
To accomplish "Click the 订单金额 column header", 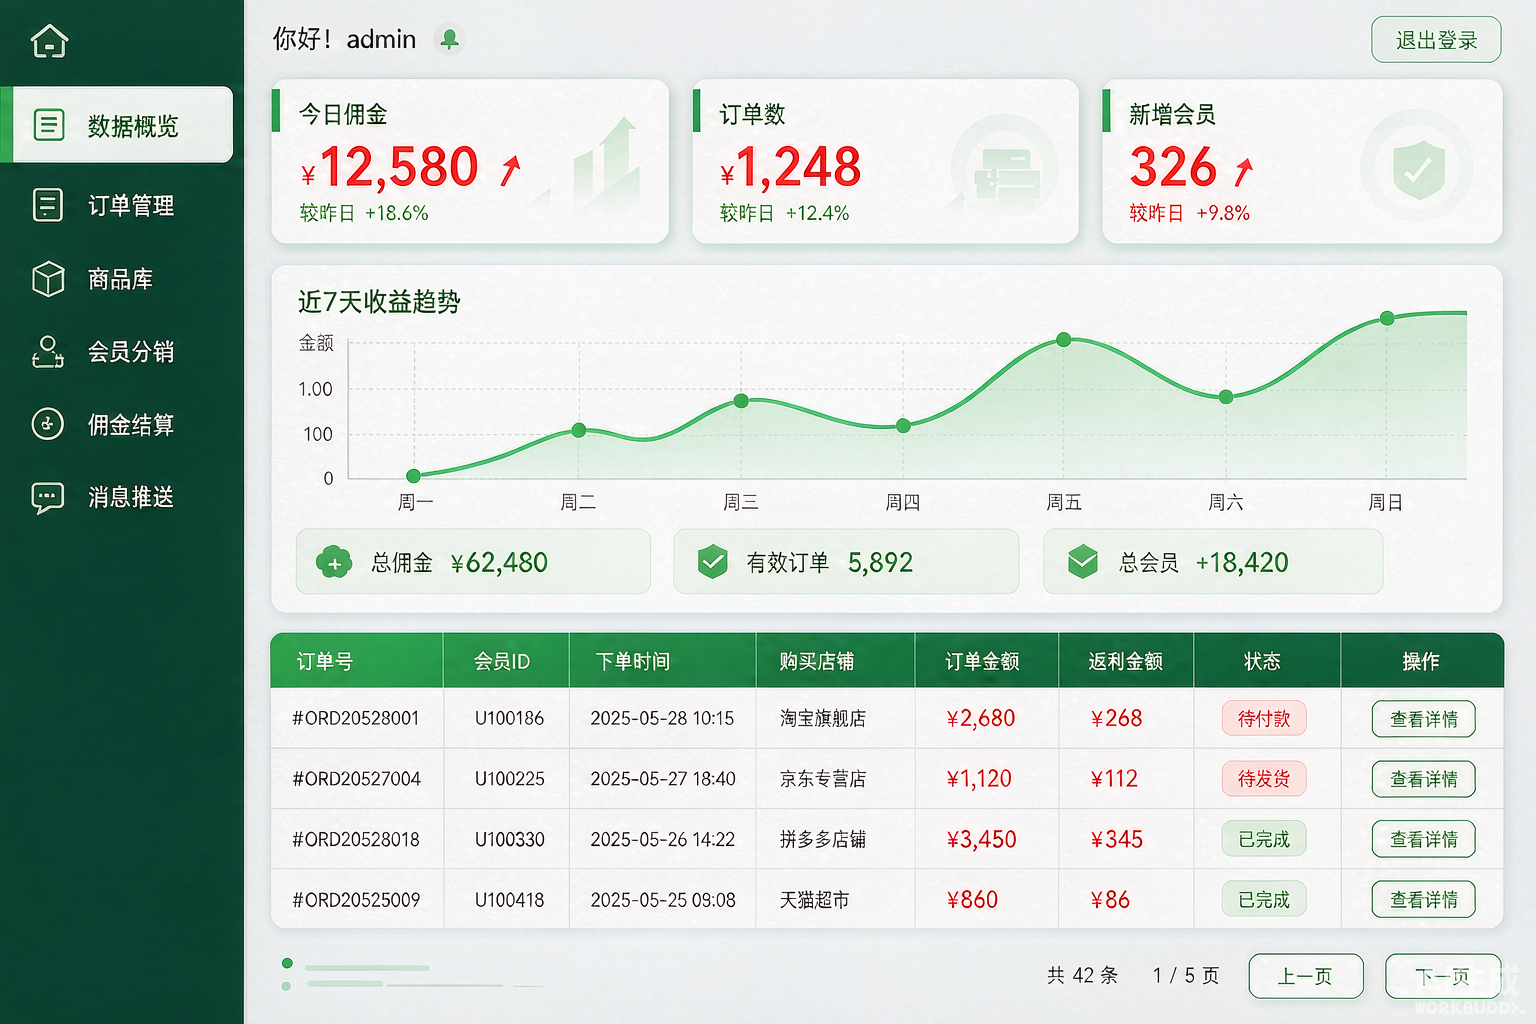I will click(x=982, y=661).
